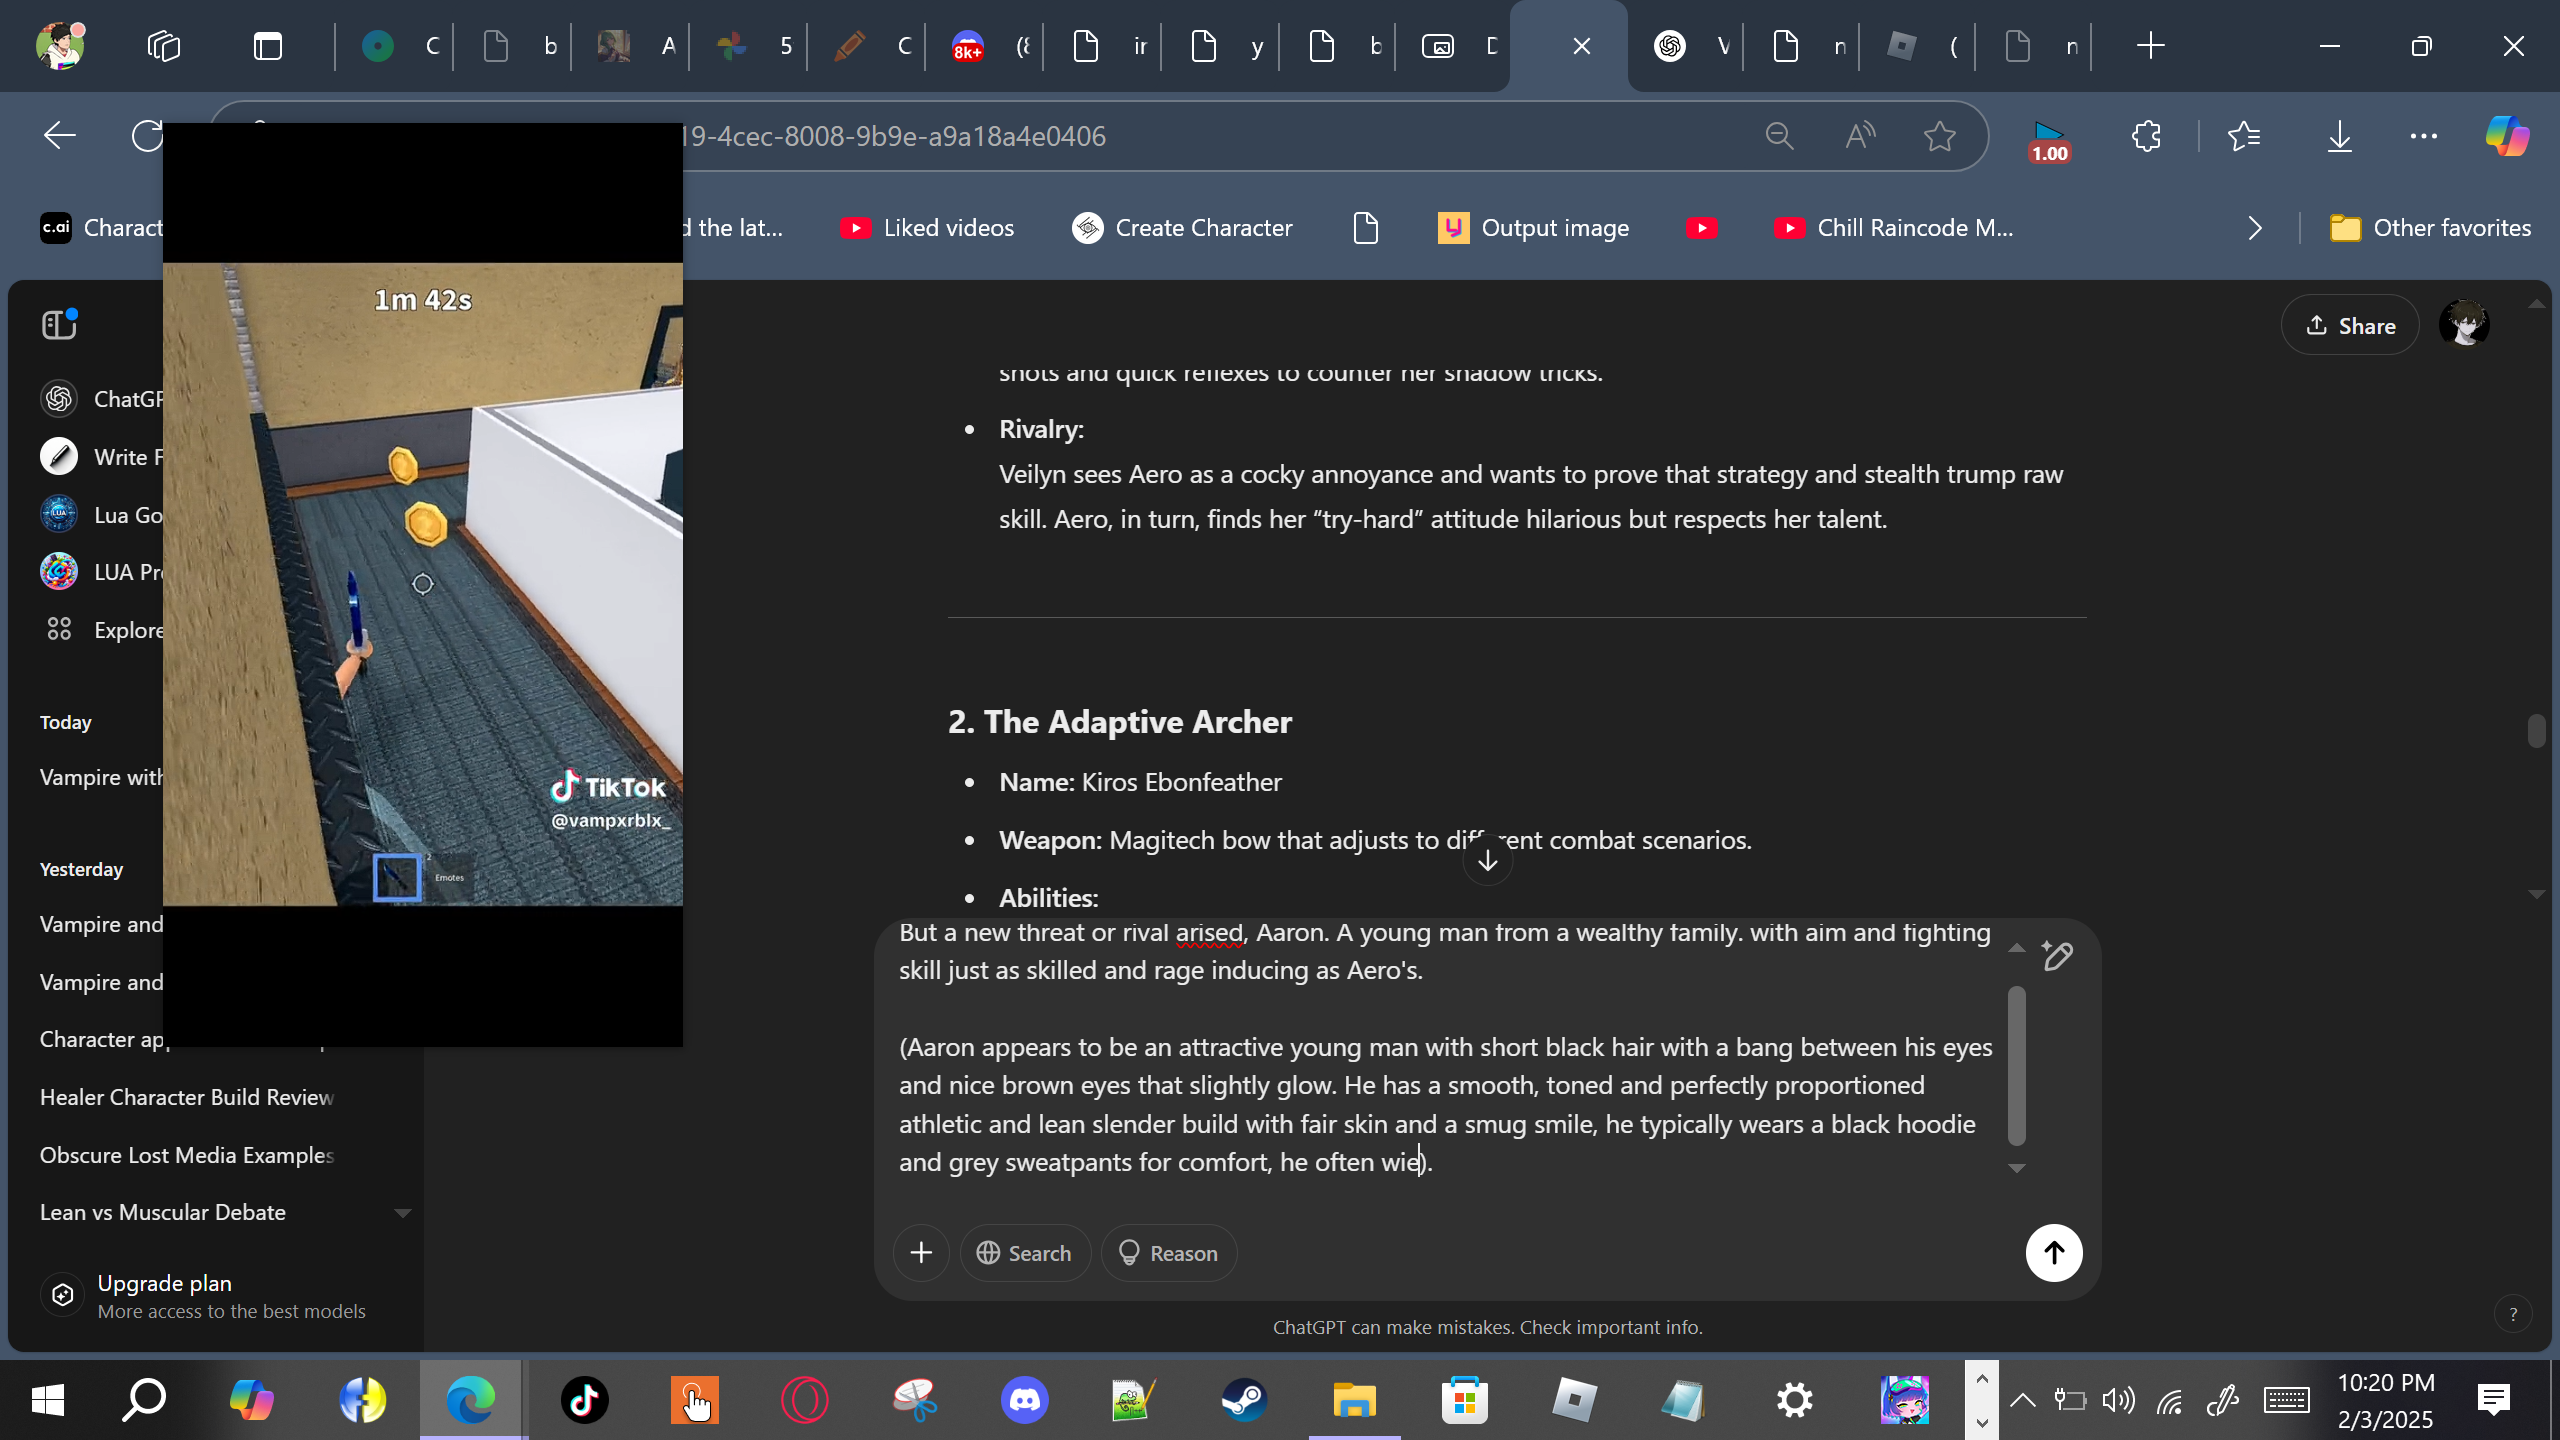This screenshot has height=1440, width=2560.
Task: Open Liked videos bookmark
Action: (x=927, y=228)
